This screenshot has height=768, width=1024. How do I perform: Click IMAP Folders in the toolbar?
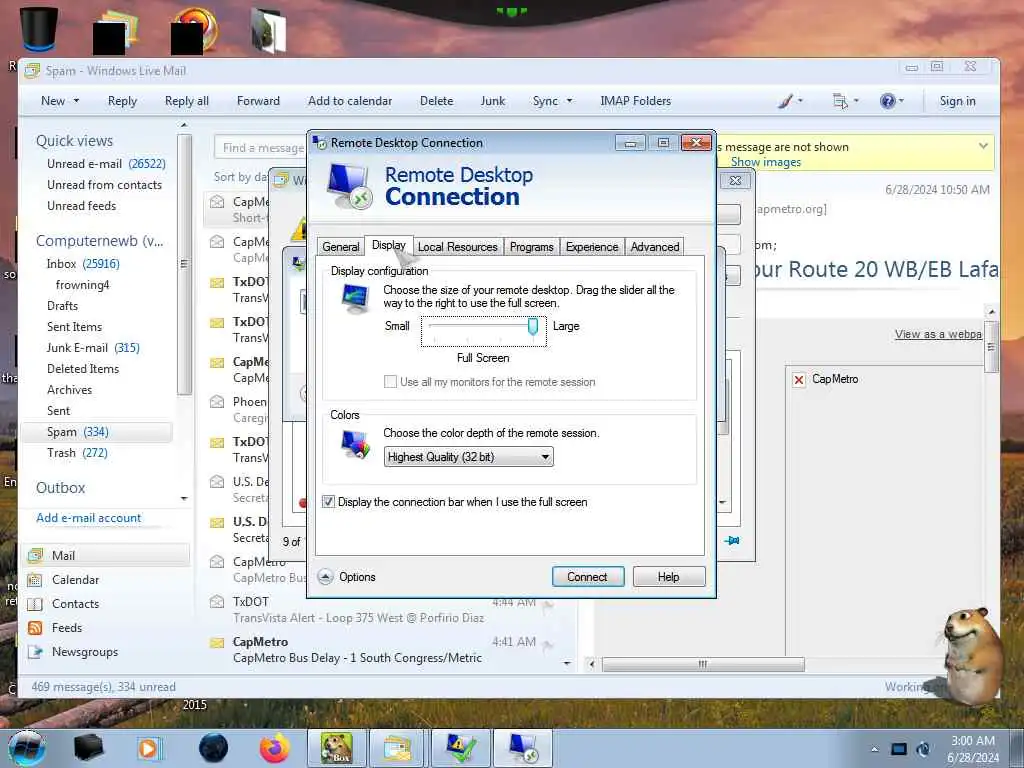(635, 101)
